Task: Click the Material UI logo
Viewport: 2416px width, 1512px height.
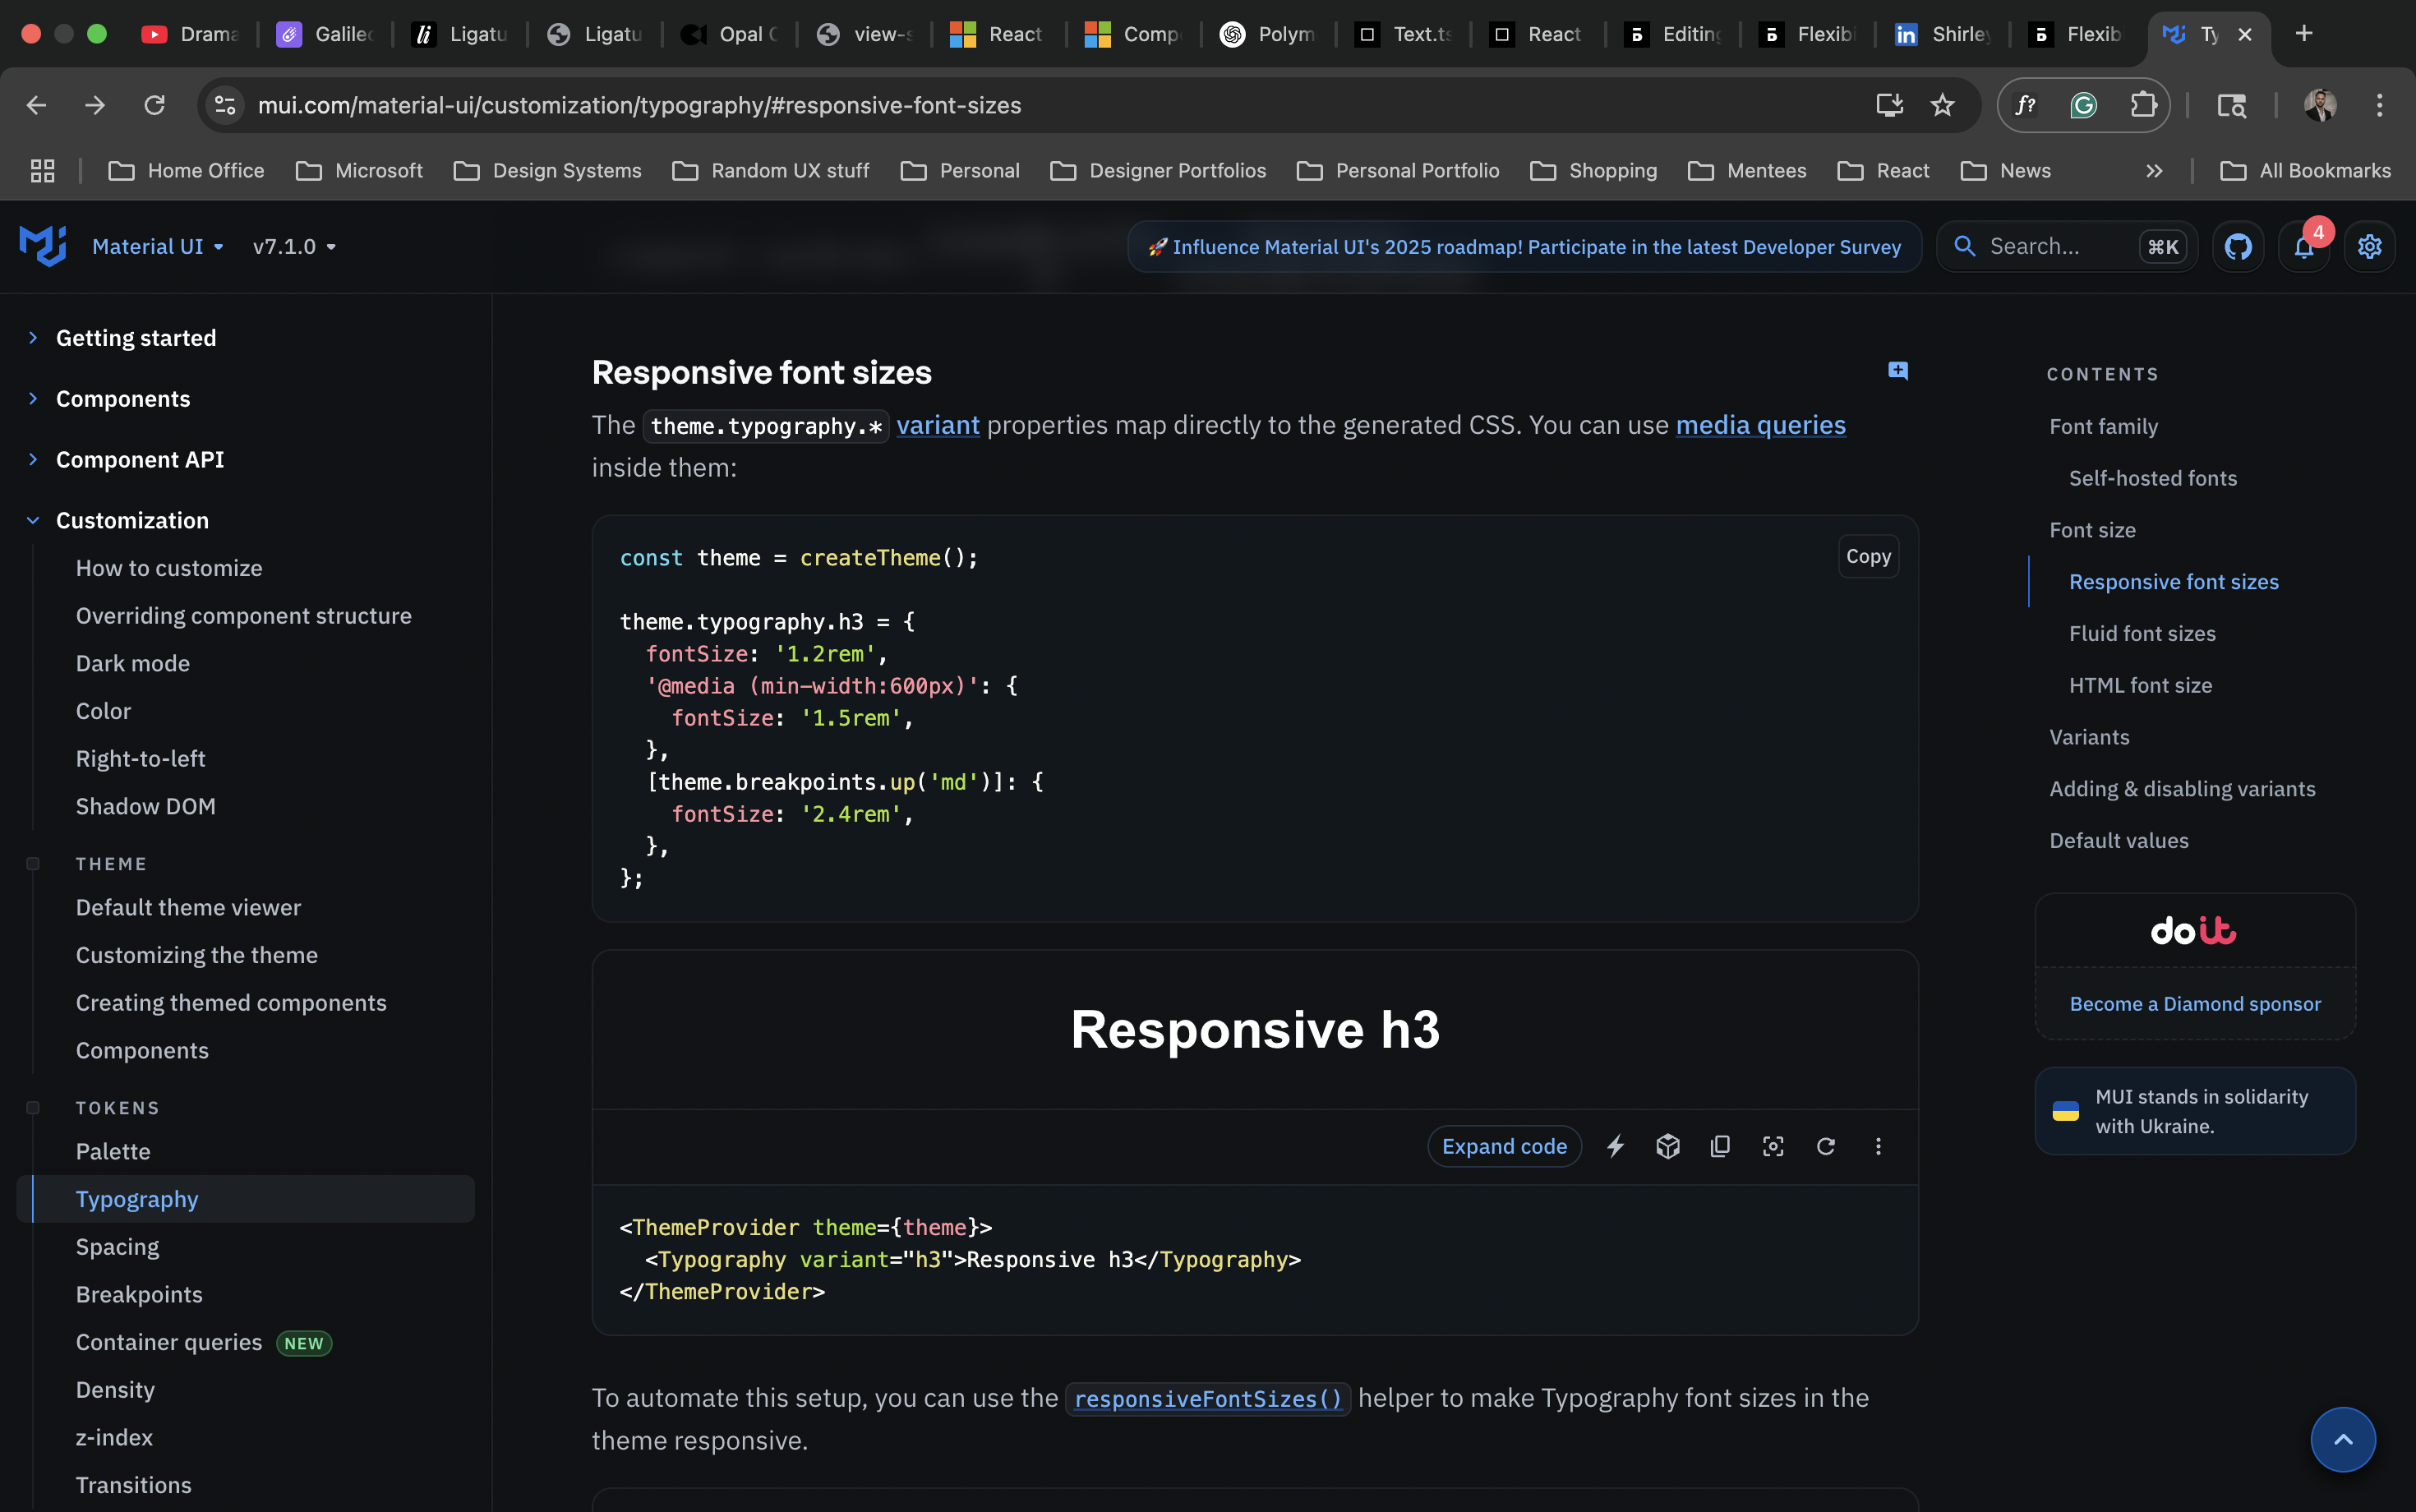Action: (x=42, y=246)
